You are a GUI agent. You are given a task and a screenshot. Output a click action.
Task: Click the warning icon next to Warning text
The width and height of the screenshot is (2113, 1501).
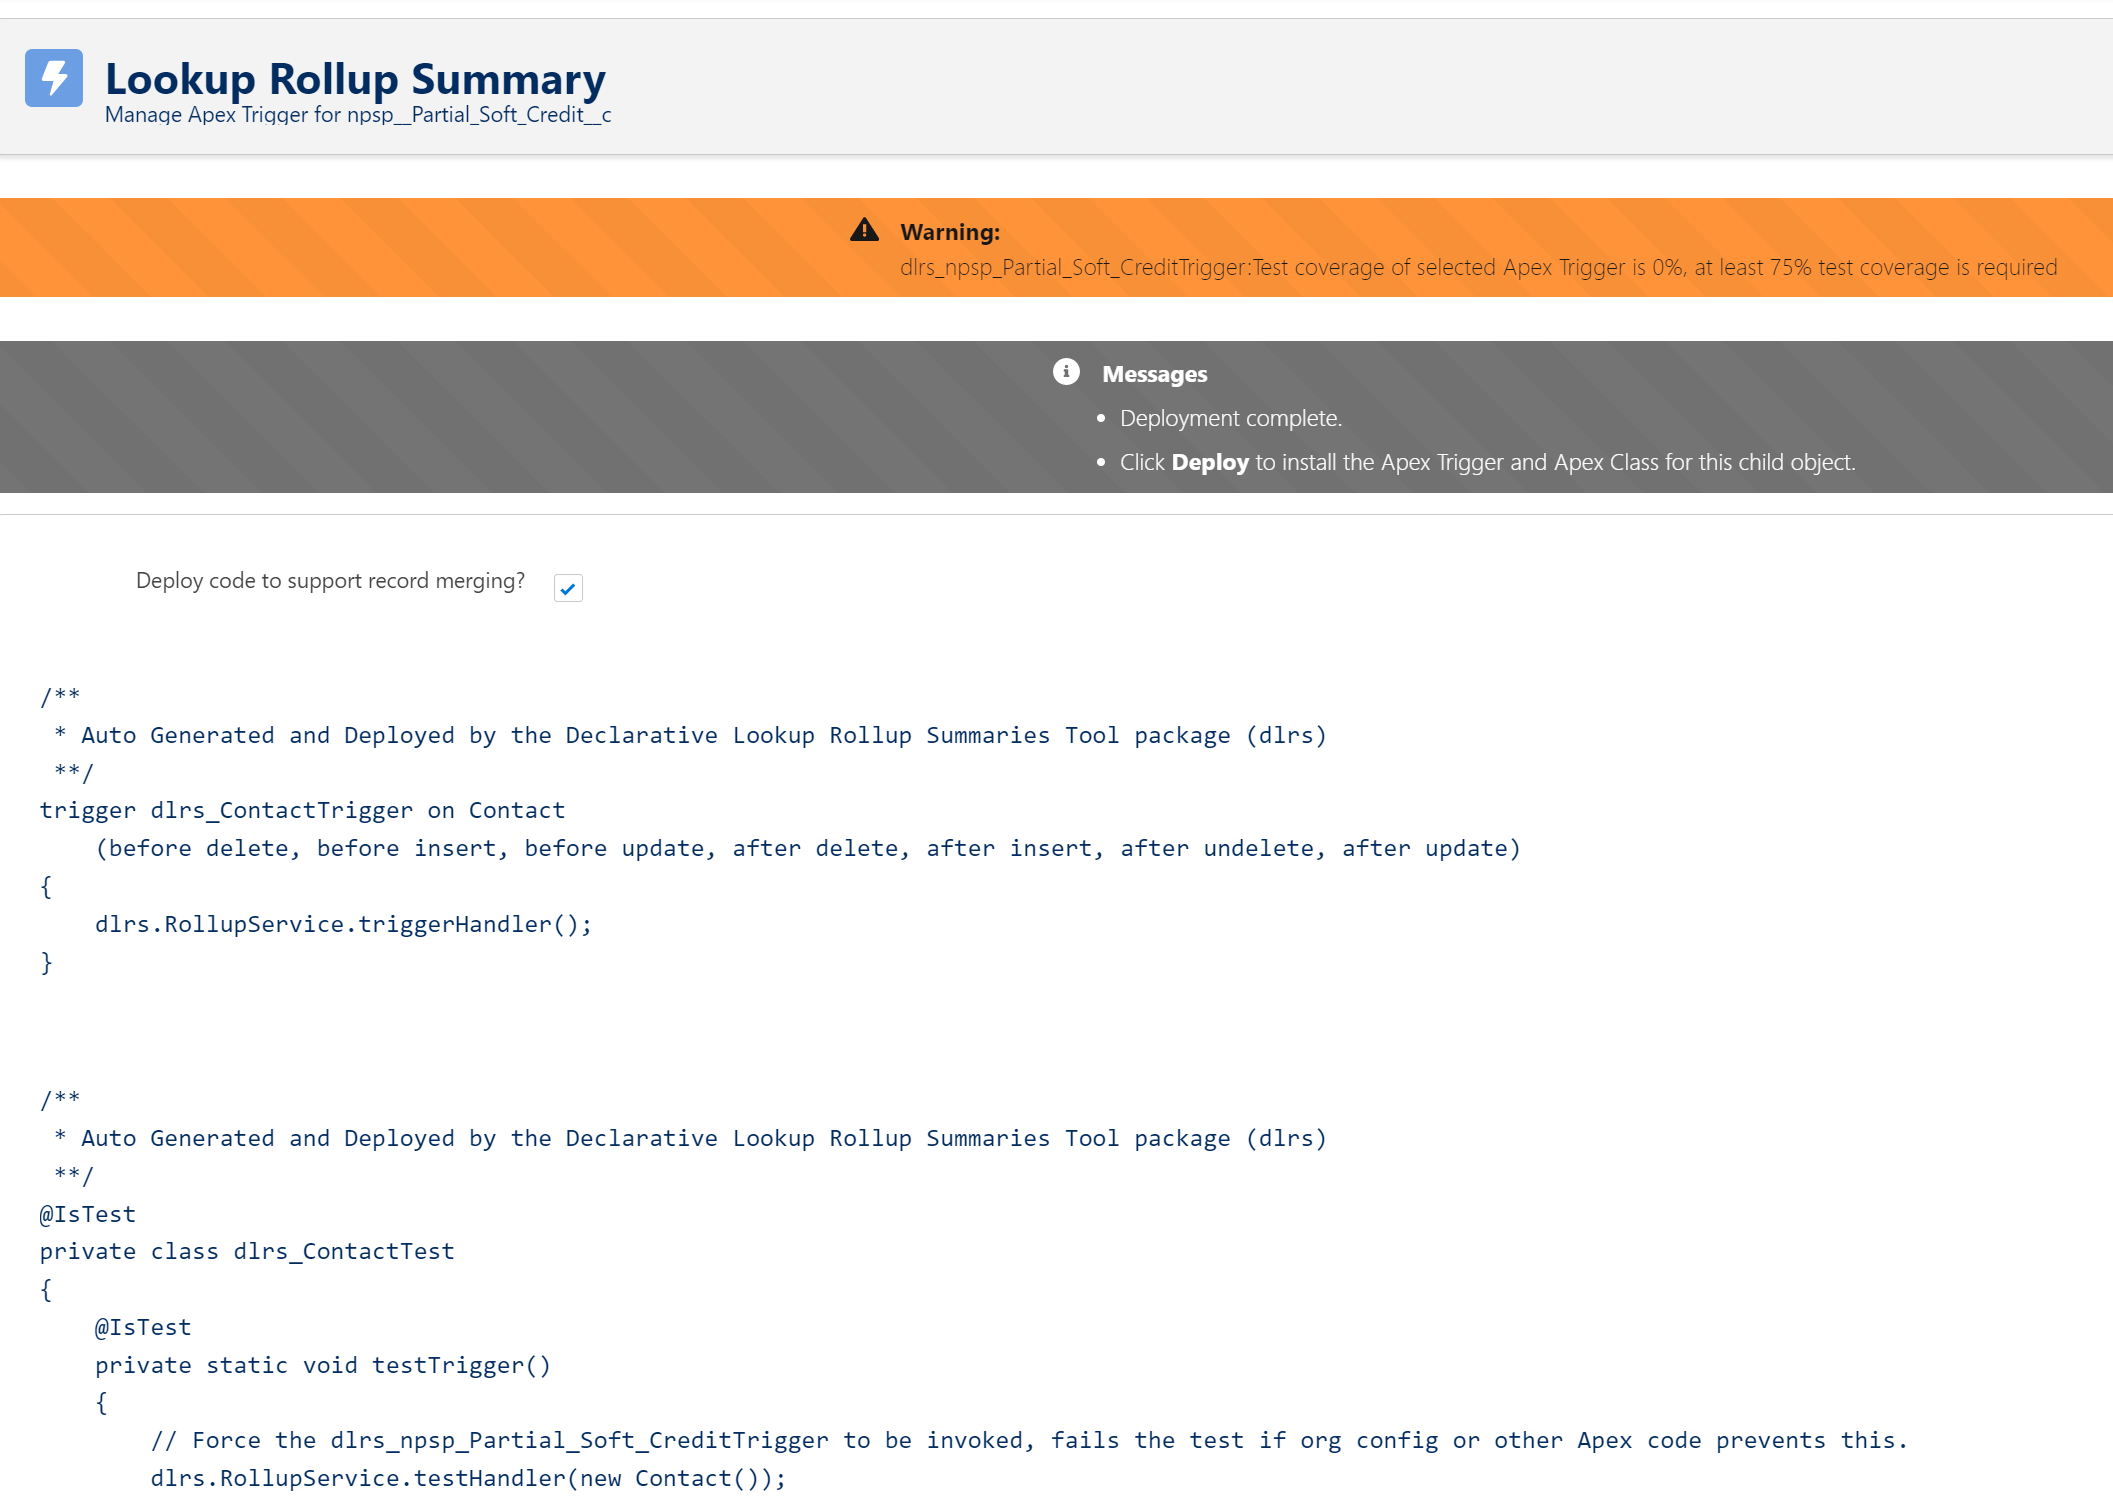pos(864,230)
